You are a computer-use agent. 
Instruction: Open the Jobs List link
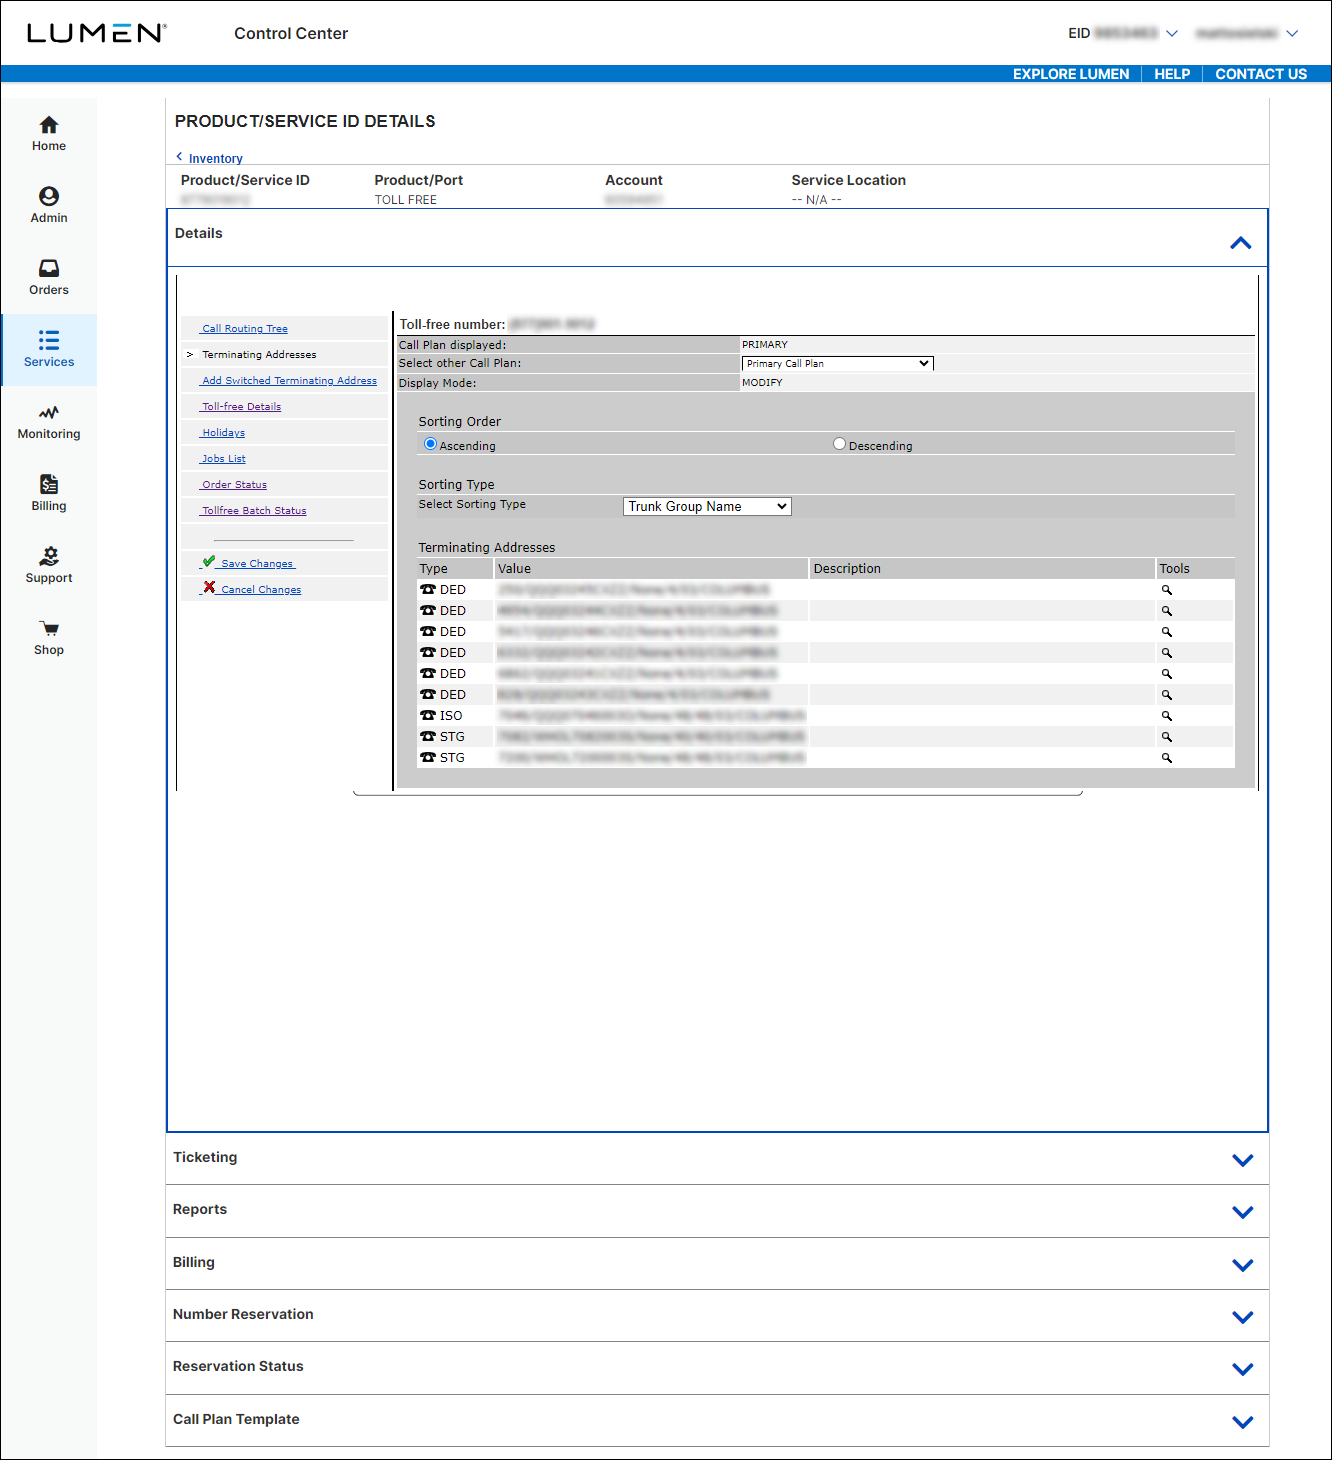(223, 459)
